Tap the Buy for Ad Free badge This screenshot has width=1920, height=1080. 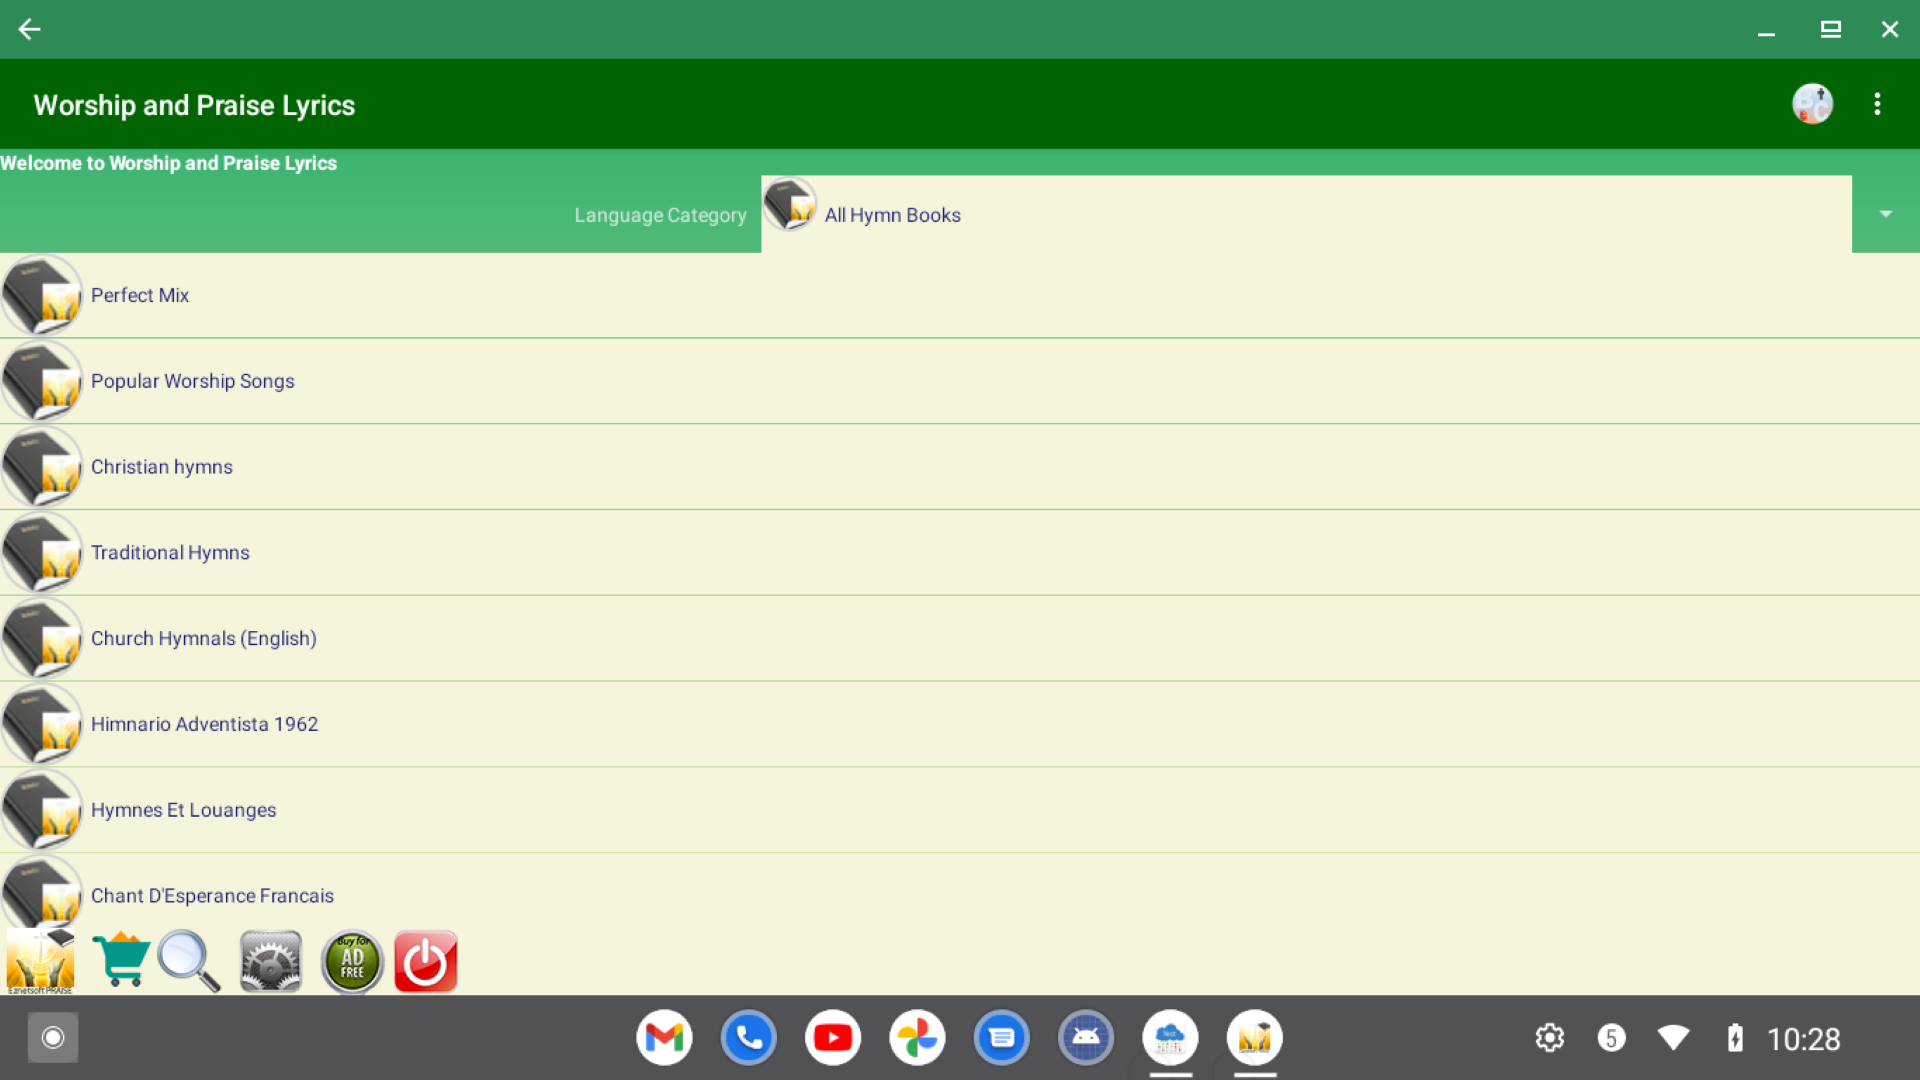pos(352,962)
